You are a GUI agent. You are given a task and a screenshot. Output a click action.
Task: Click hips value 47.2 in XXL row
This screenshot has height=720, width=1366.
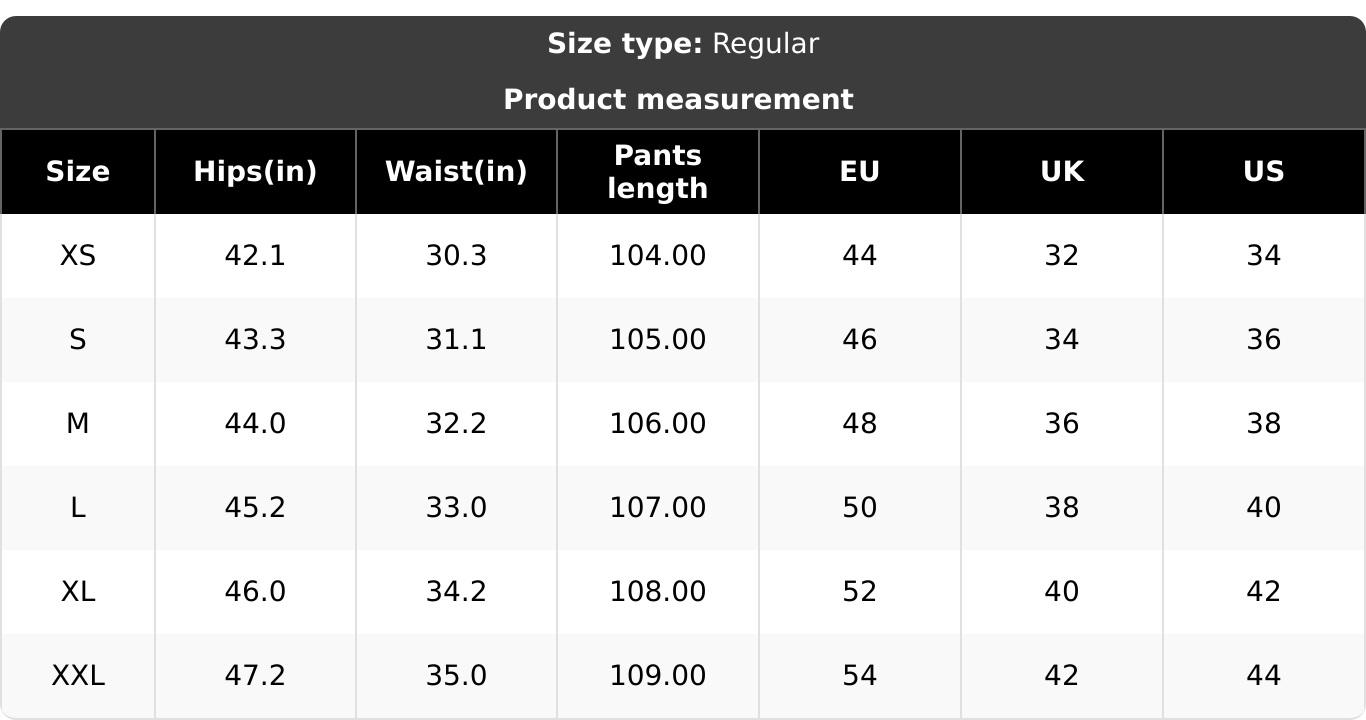[255, 676]
